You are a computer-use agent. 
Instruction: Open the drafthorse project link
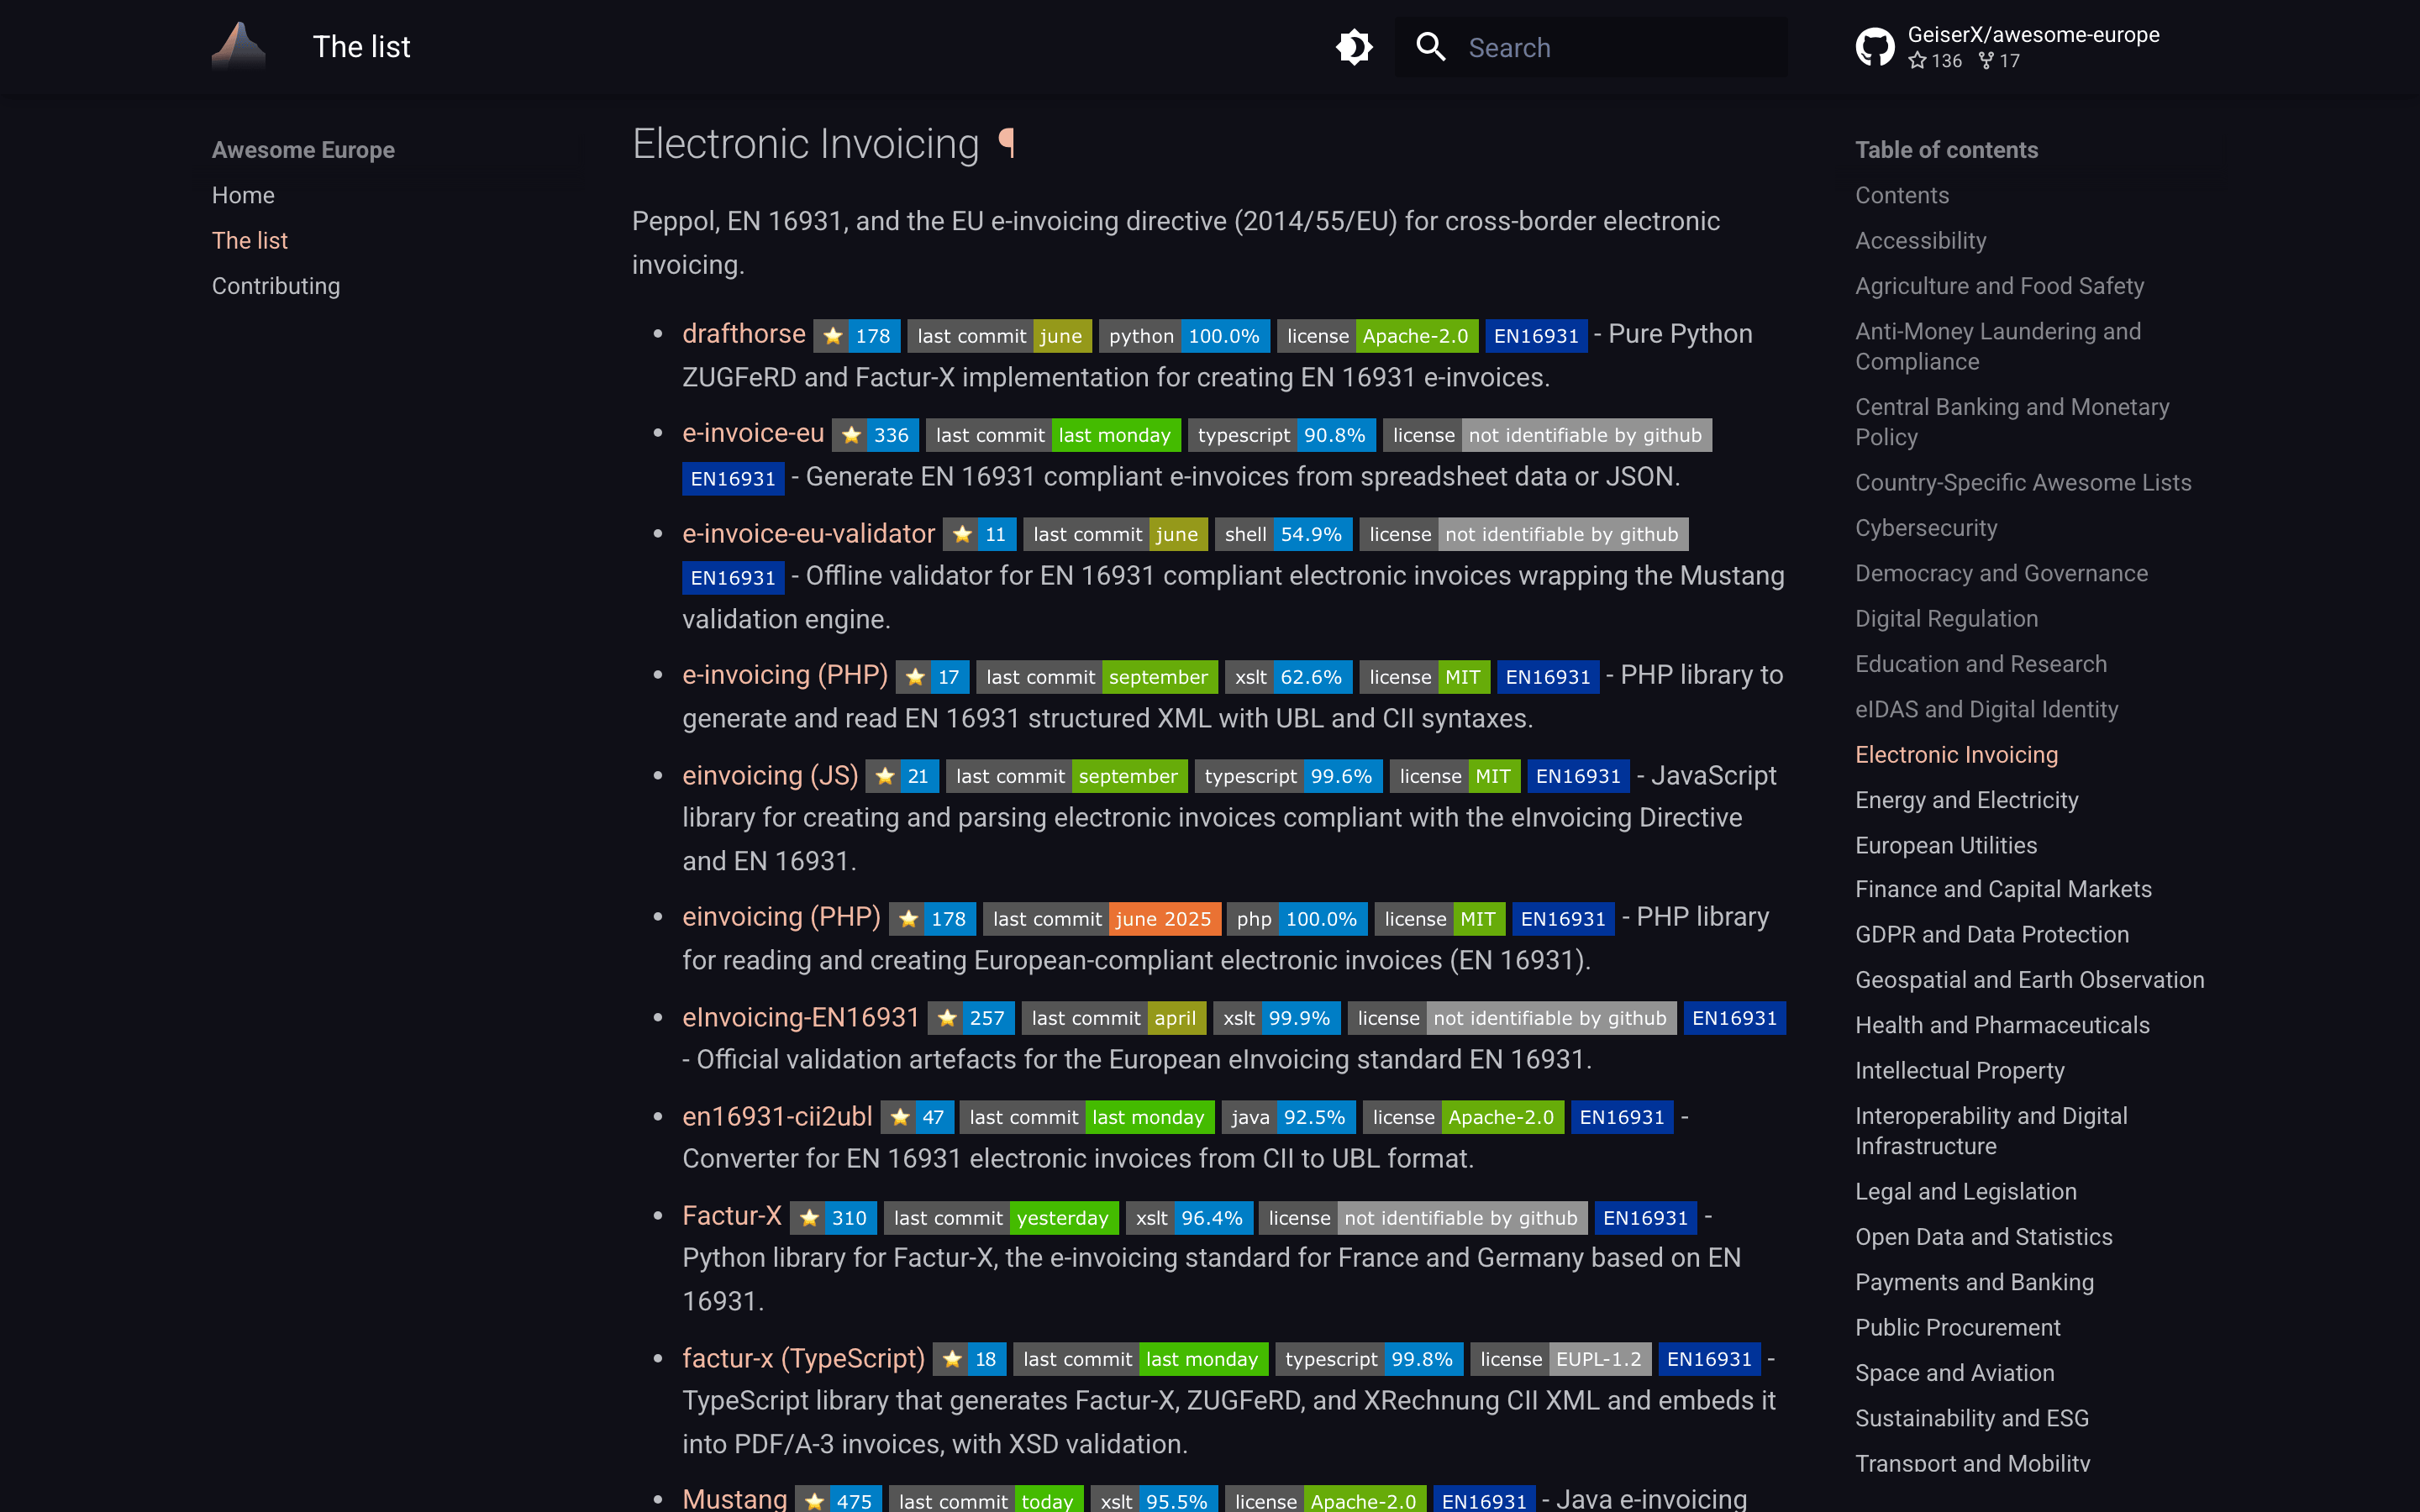tap(743, 334)
